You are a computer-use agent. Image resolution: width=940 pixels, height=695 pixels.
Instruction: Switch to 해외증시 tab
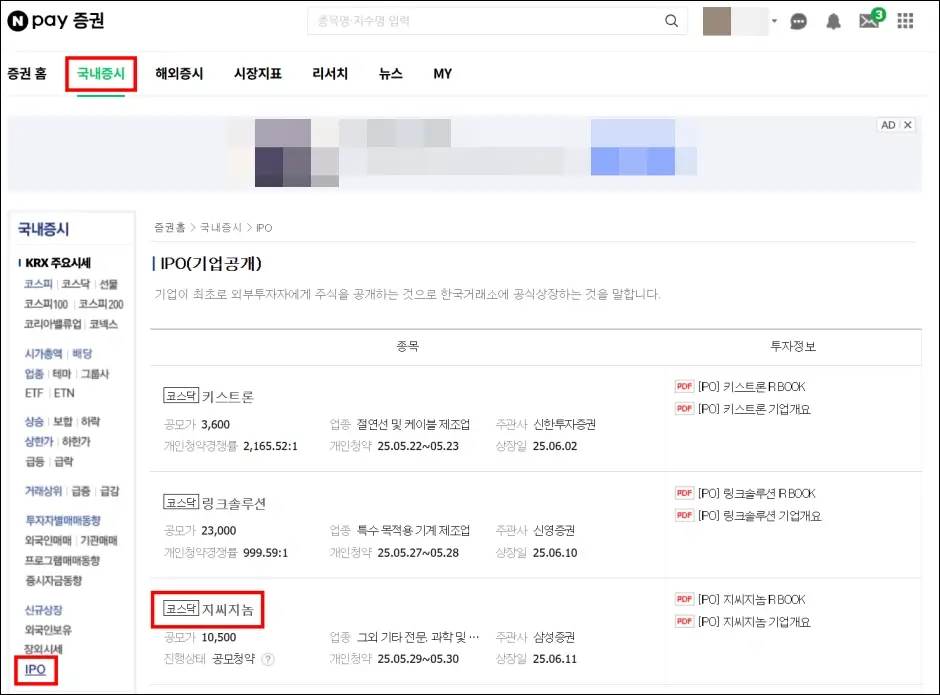[x=179, y=74]
